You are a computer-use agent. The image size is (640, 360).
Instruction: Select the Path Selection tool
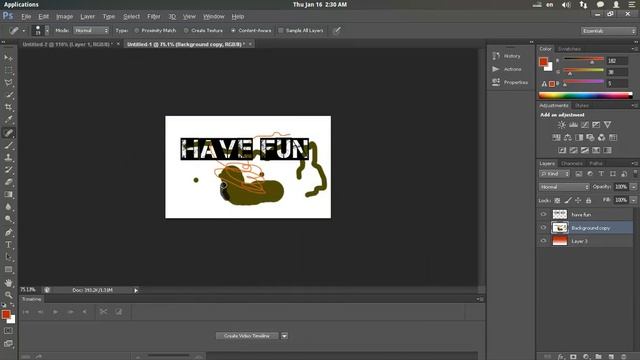tap(8, 257)
